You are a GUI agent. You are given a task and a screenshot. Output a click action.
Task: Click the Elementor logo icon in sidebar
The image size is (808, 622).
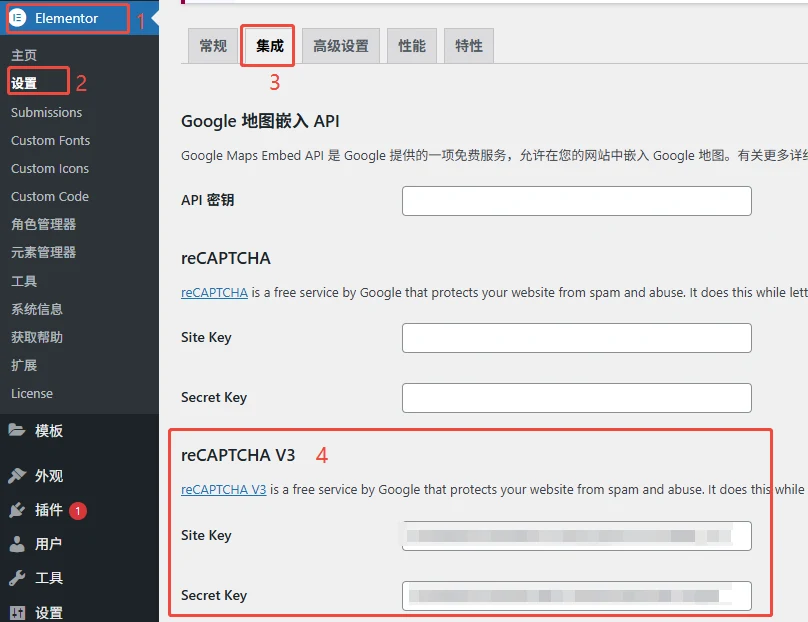pos(17,18)
